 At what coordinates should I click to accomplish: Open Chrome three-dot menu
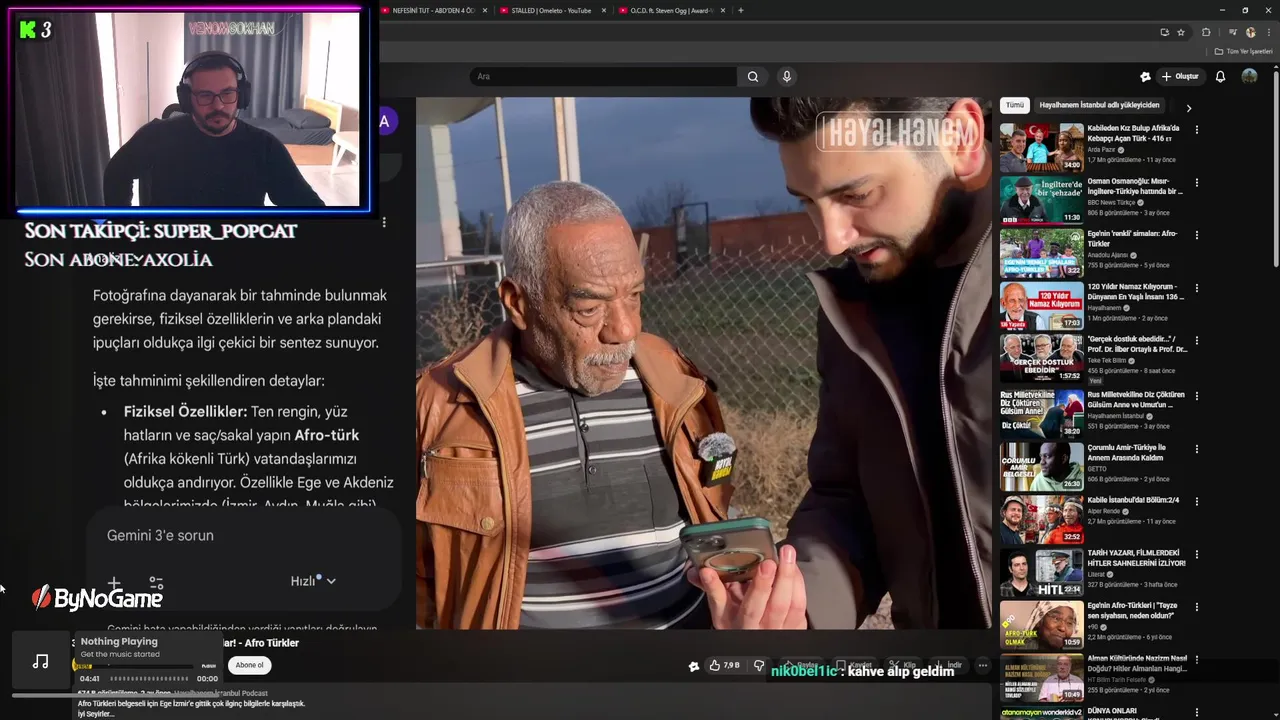pyautogui.click(x=1267, y=32)
